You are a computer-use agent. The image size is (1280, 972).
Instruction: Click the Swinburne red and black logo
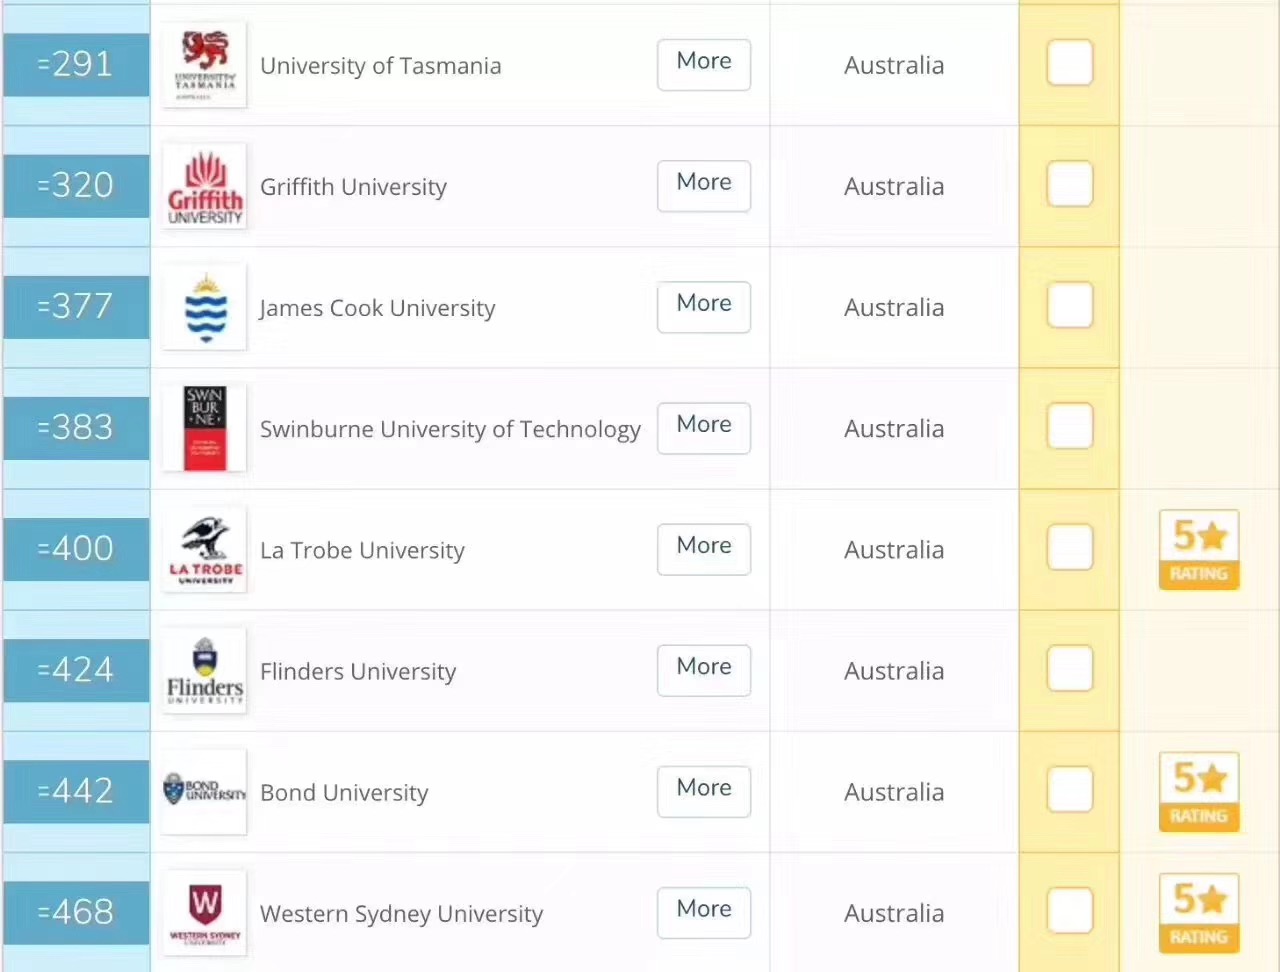pos(204,428)
